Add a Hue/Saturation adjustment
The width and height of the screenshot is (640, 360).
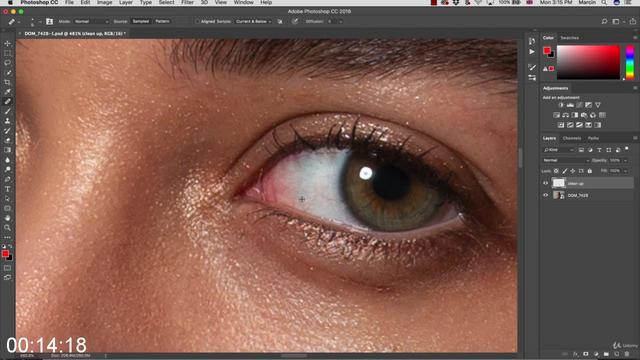pos(557,115)
